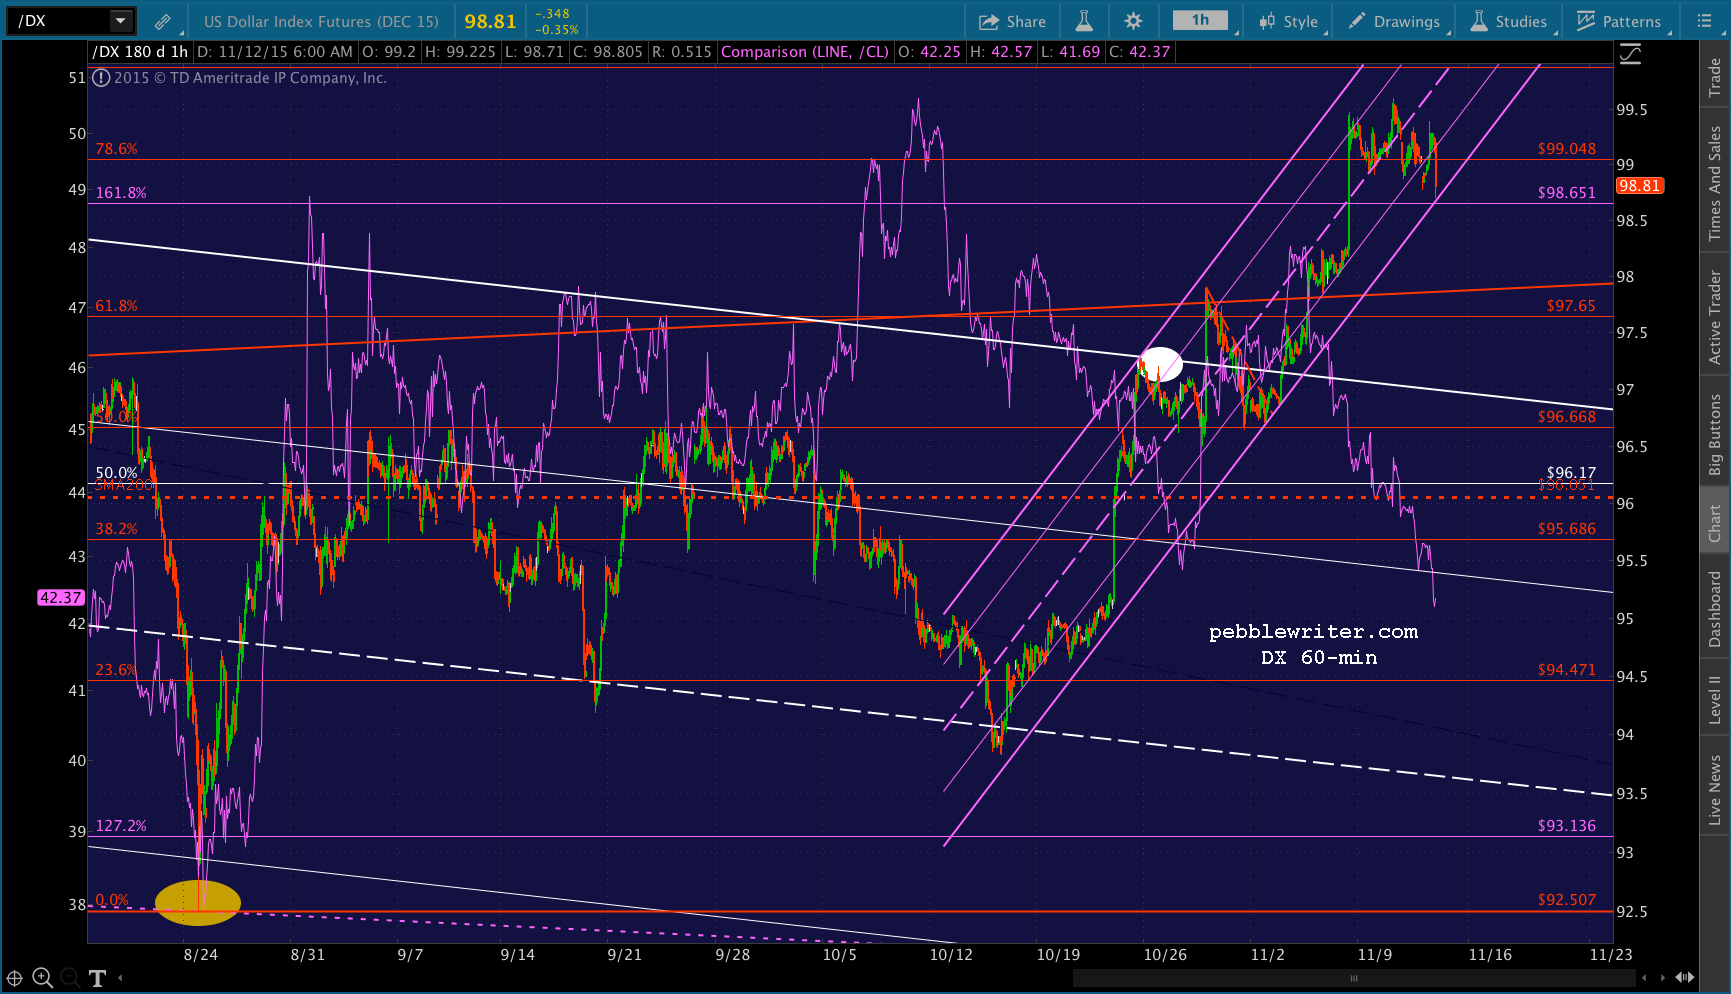The image size is (1731, 994).
Task: Click the $93.136 Fibonacci level label
Action: coord(1567,826)
